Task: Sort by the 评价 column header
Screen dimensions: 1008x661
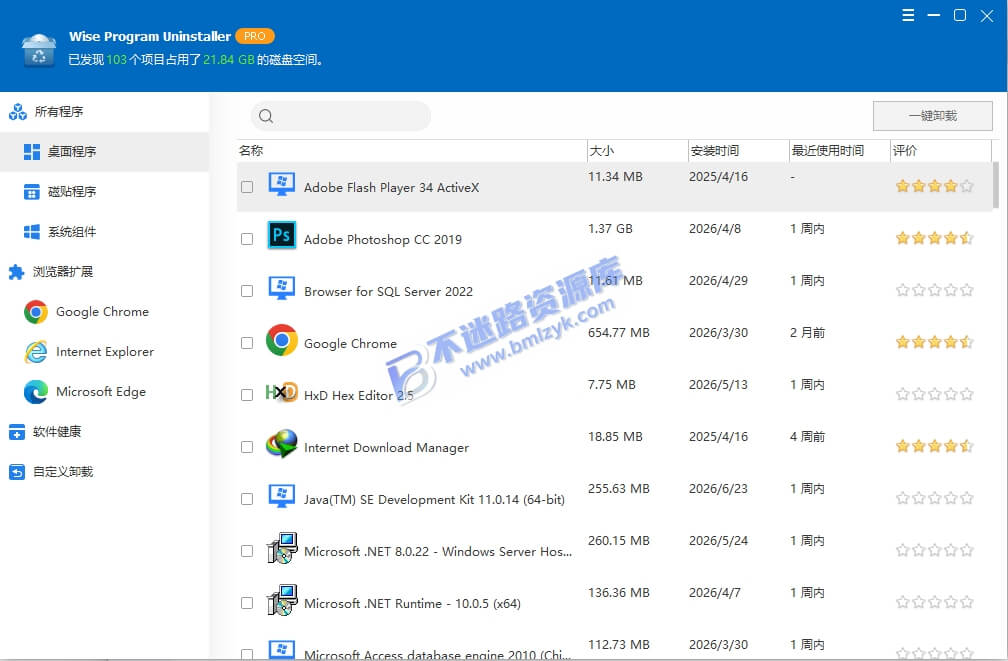Action: pyautogui.click(x=940, y=150)
